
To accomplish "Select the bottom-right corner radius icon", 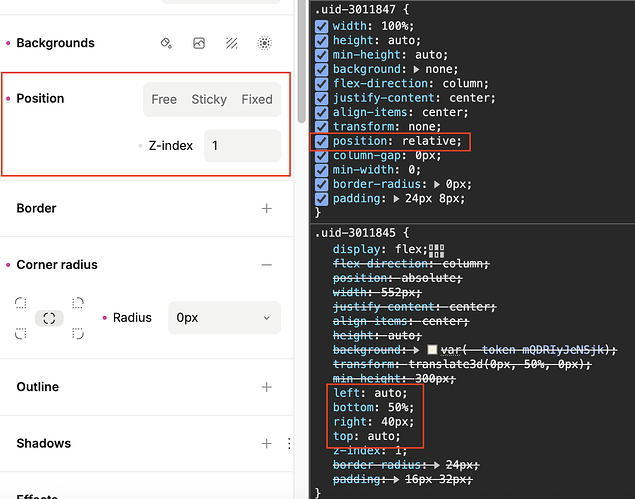I will [77, 333].
